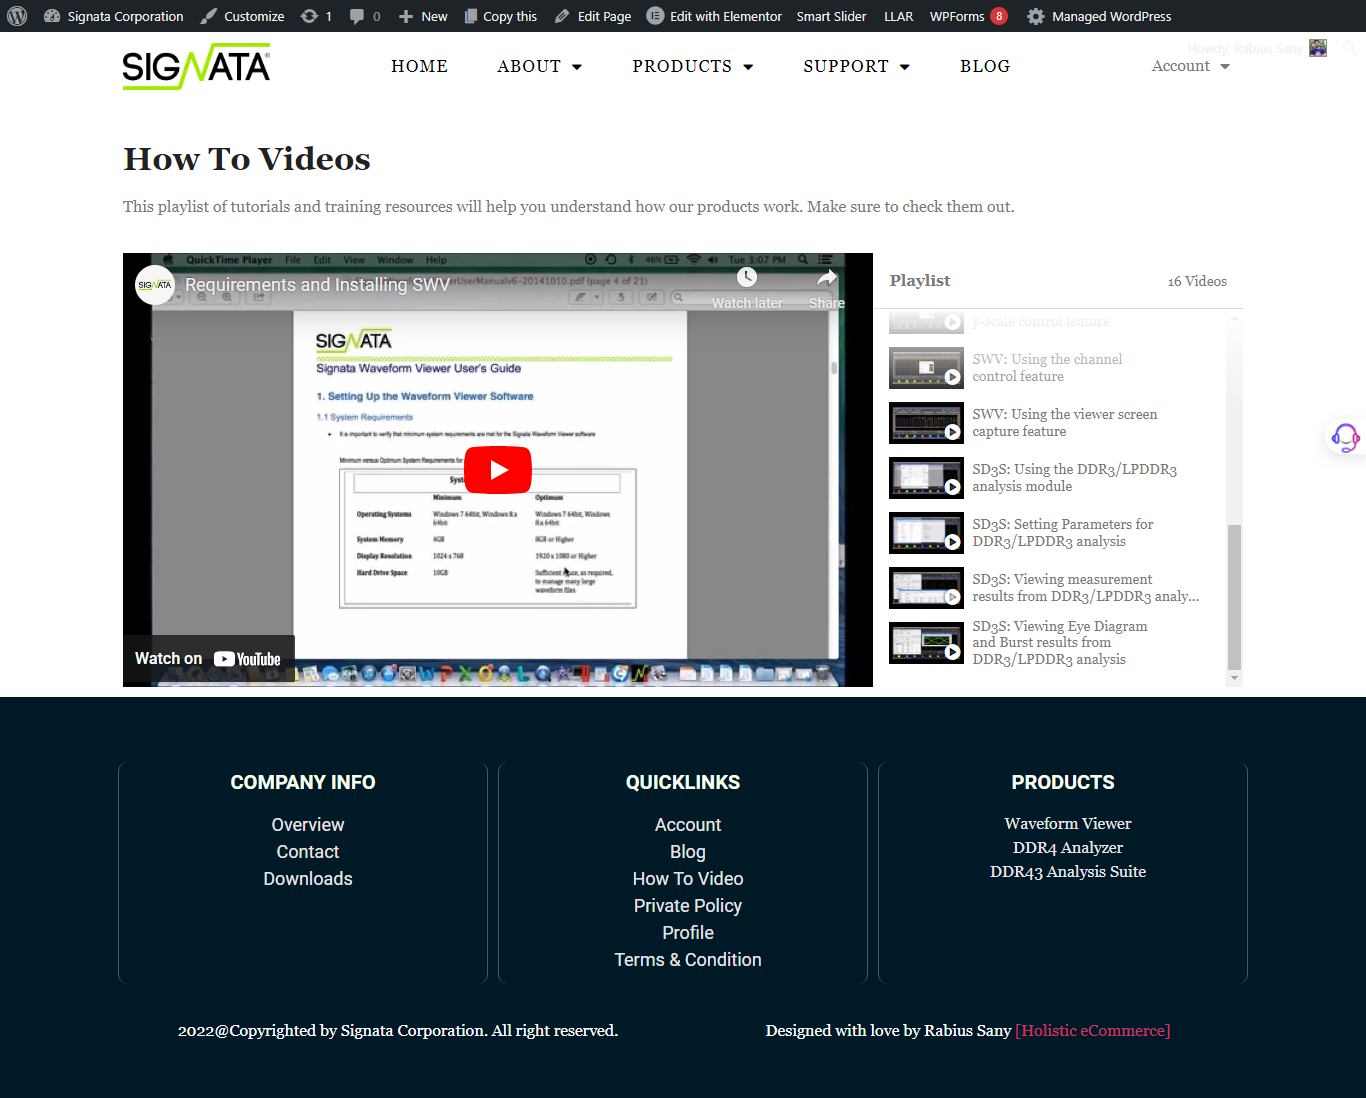The width and height of the screenshot is (1366, 1098).
Task: Click the playlist scrollbar thumb
Action: [1234, 597]
